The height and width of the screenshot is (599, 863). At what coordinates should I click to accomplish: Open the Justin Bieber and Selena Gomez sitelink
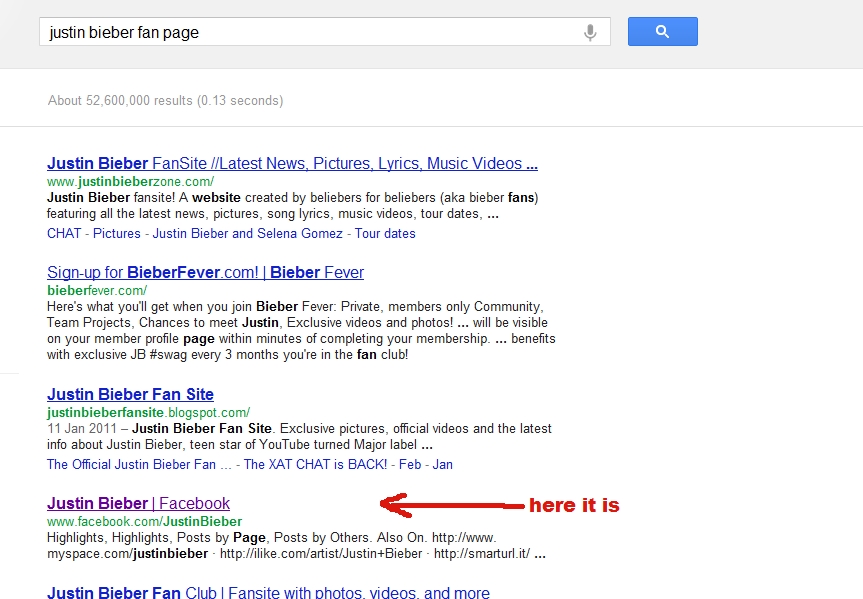248,233
